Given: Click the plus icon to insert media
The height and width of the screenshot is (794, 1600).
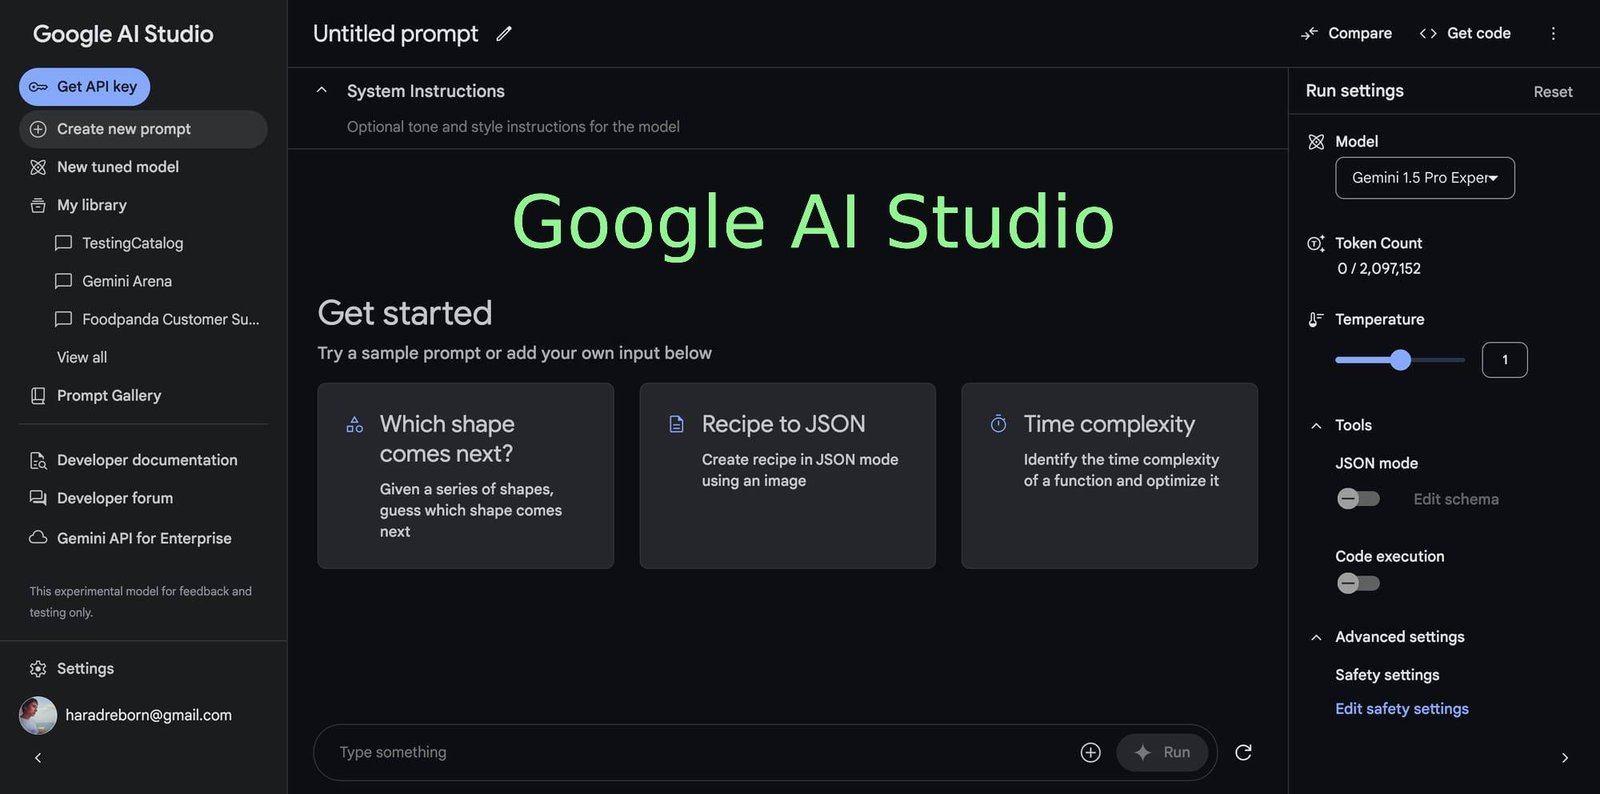Looking at the screenshot, I should (1090, 752).
